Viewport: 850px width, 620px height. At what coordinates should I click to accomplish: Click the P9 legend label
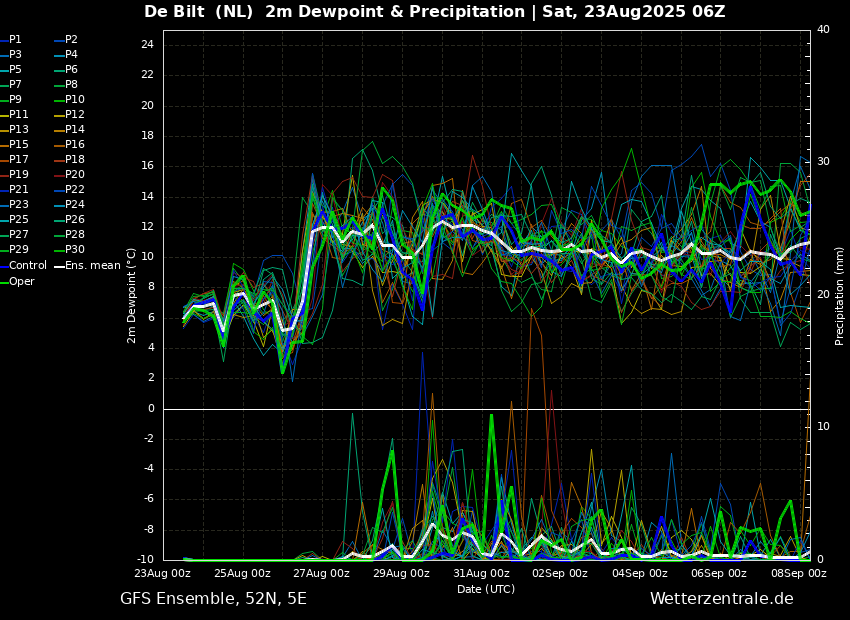11,99
